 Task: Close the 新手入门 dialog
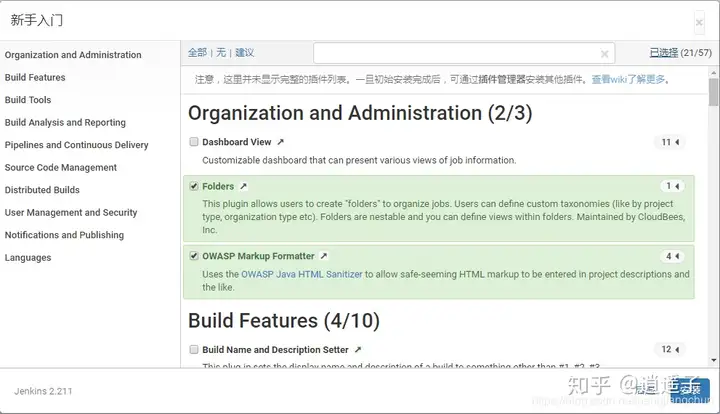coord(699,22)
